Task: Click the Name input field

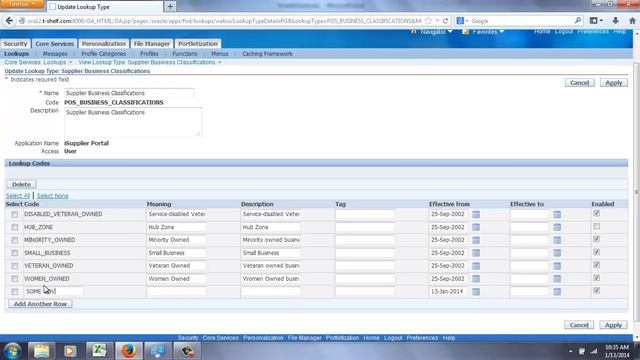Action: coord(129,93)
